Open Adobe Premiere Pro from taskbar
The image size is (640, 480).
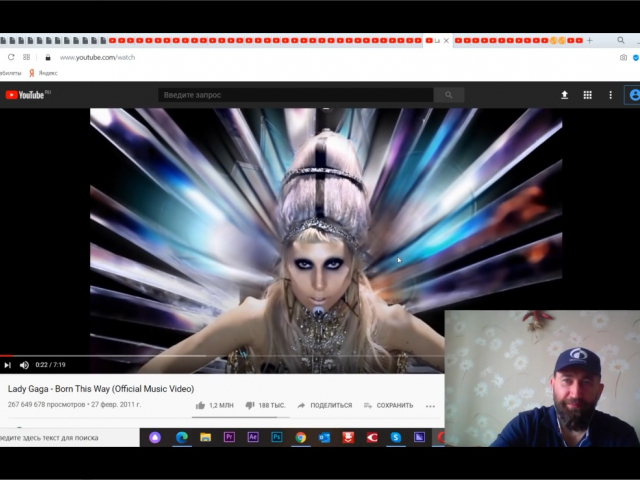click(x=229, y=437)
